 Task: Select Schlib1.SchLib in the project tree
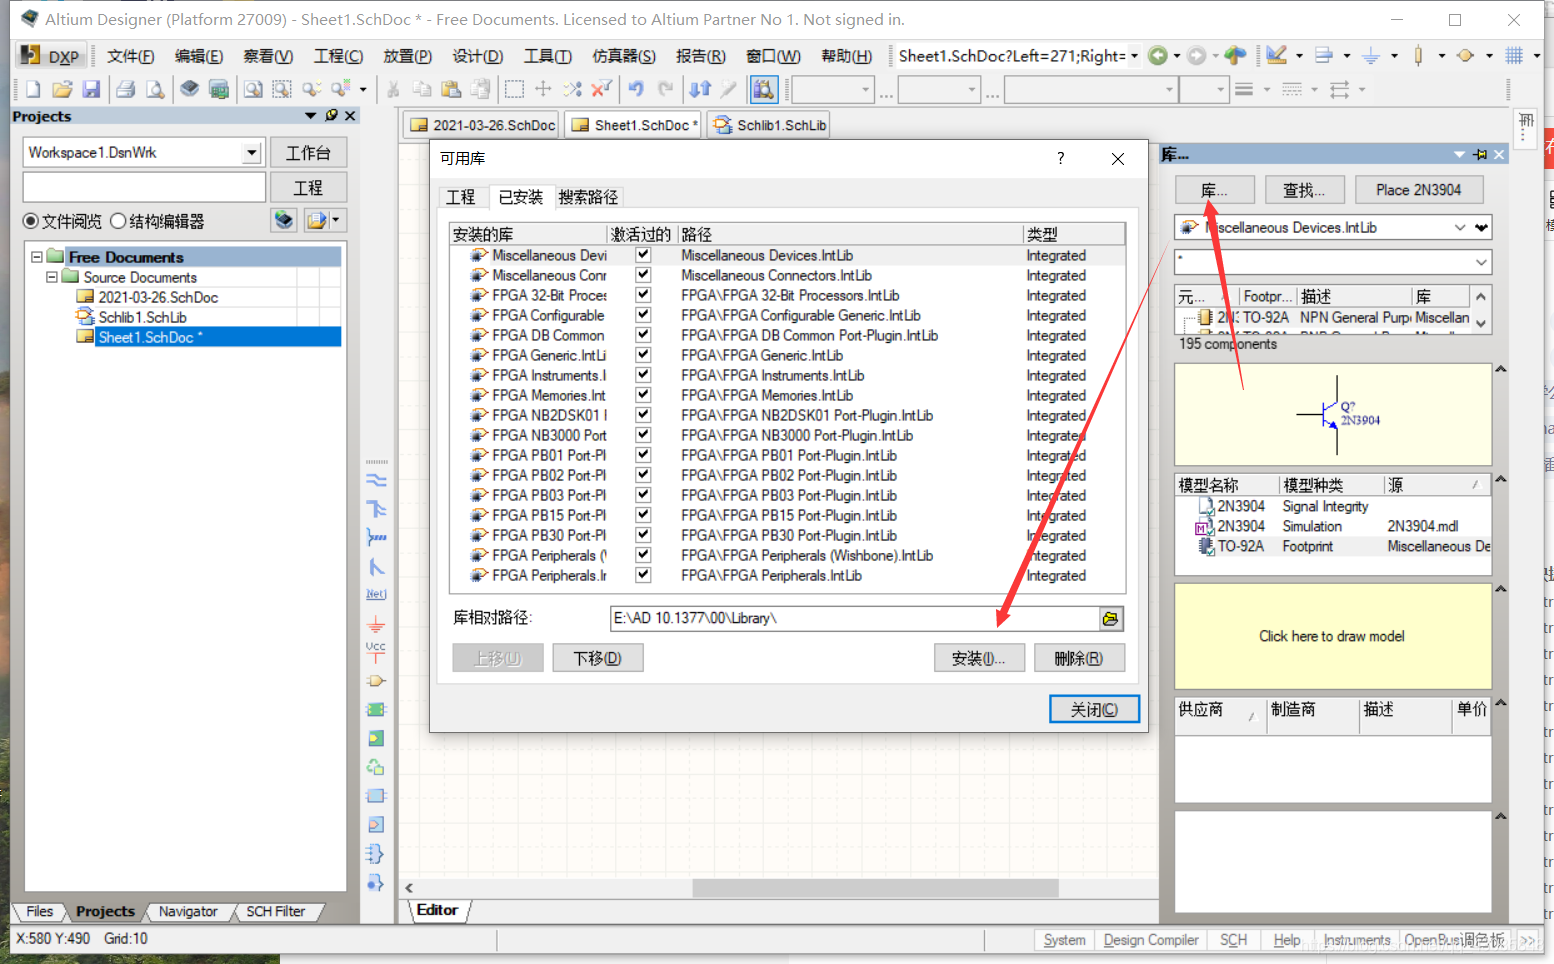pyautogui.click(x=142, y=317)
